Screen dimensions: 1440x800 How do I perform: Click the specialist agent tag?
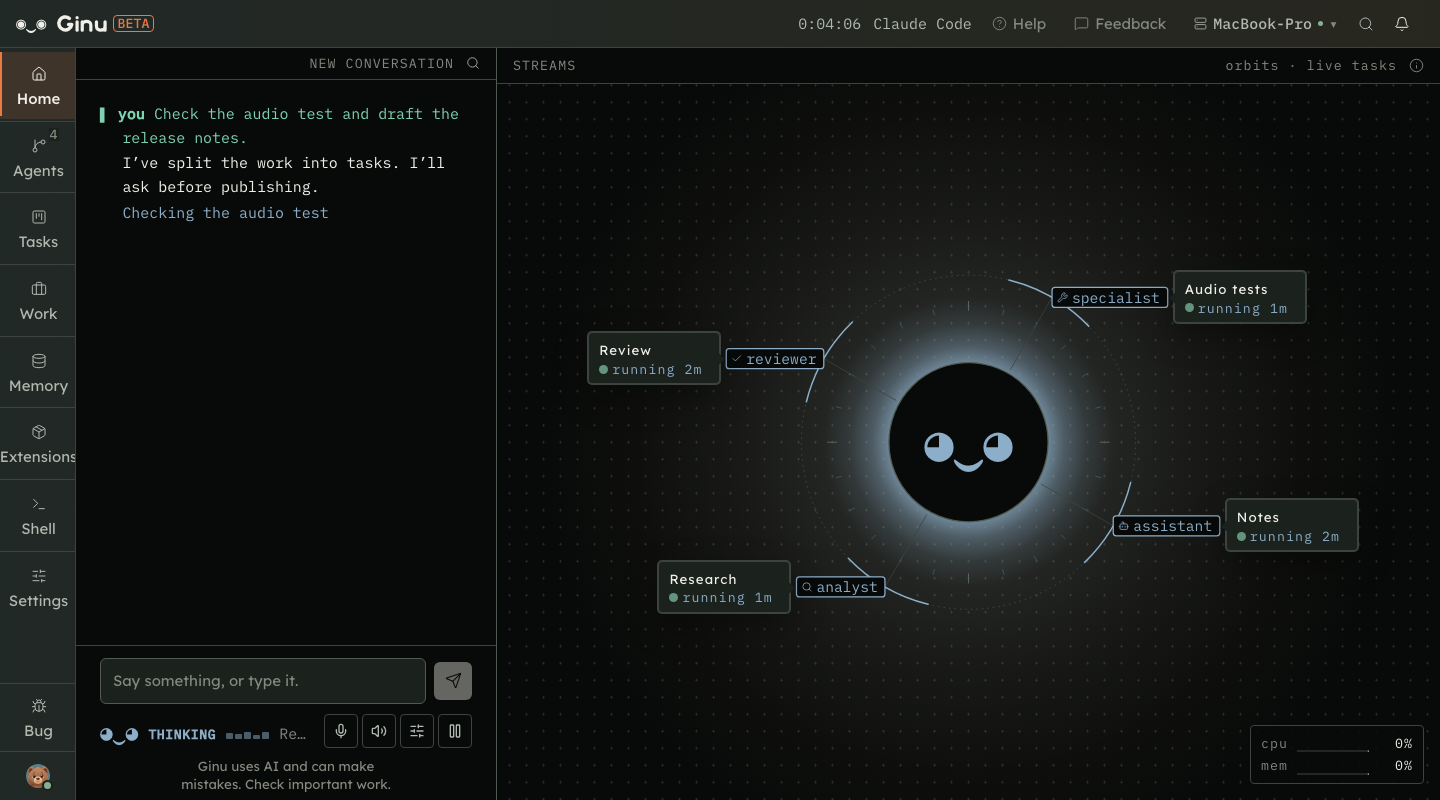(x=1110, y=297)
